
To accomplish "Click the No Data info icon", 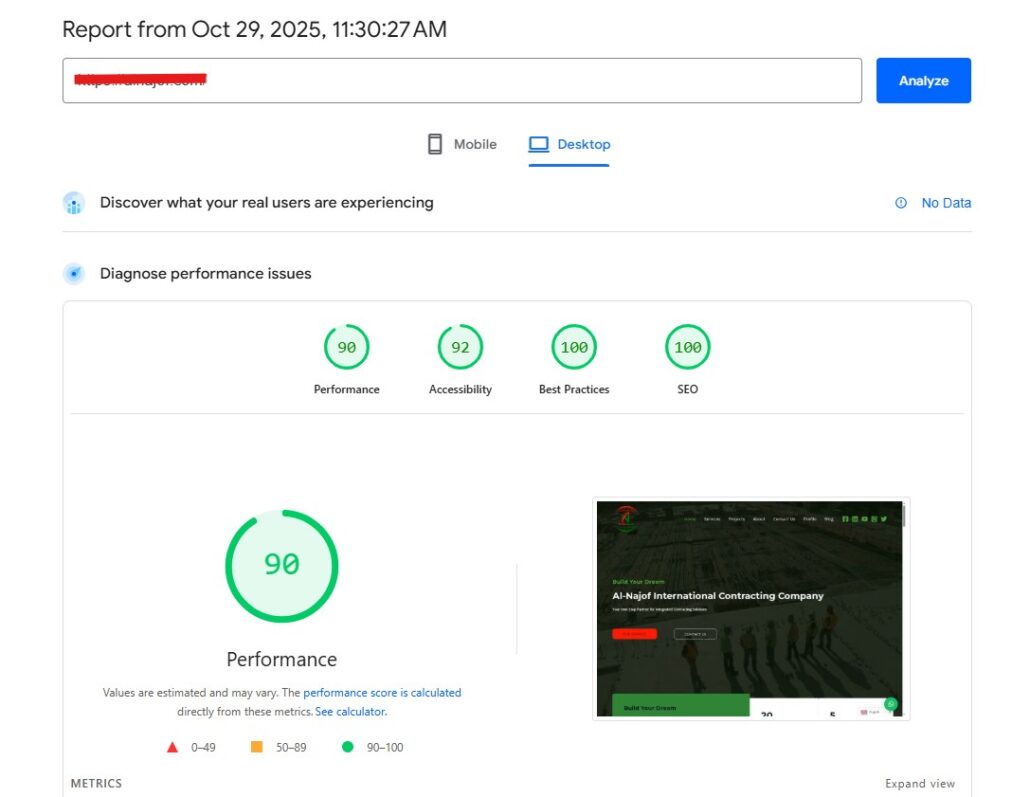I will click(901, 203).
